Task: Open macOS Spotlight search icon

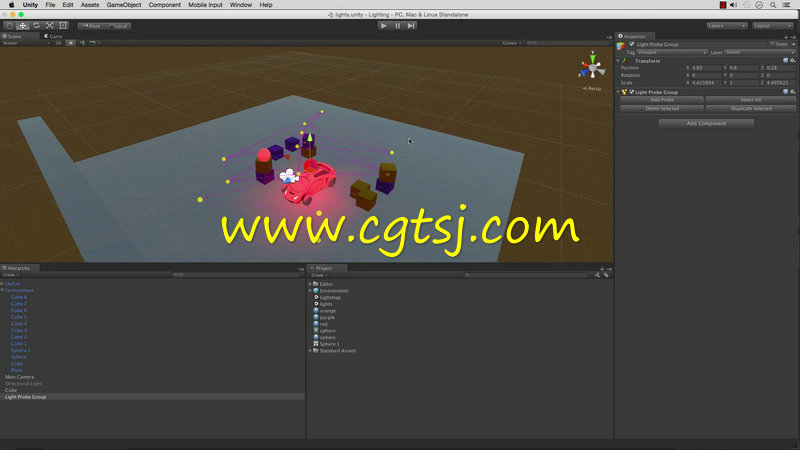Action: (x=773, y=5)
